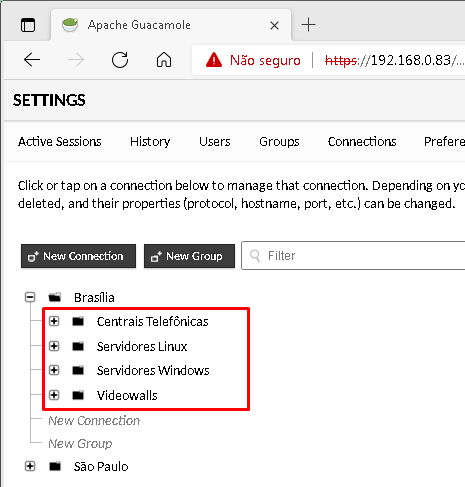Viewport: 465px width, 487px height.
Task: Expand the Servidores Windows group
Action: click(x=54, y=370)
